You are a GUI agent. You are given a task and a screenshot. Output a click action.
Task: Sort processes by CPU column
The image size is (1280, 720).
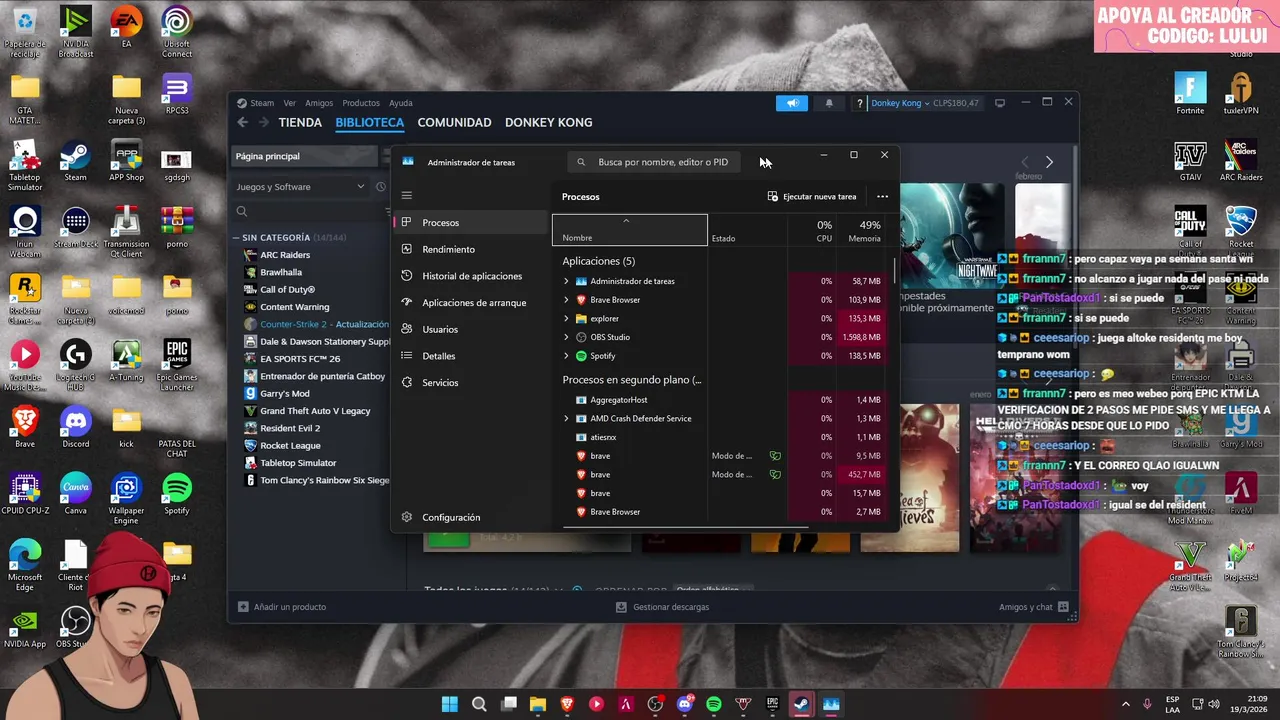824,231
